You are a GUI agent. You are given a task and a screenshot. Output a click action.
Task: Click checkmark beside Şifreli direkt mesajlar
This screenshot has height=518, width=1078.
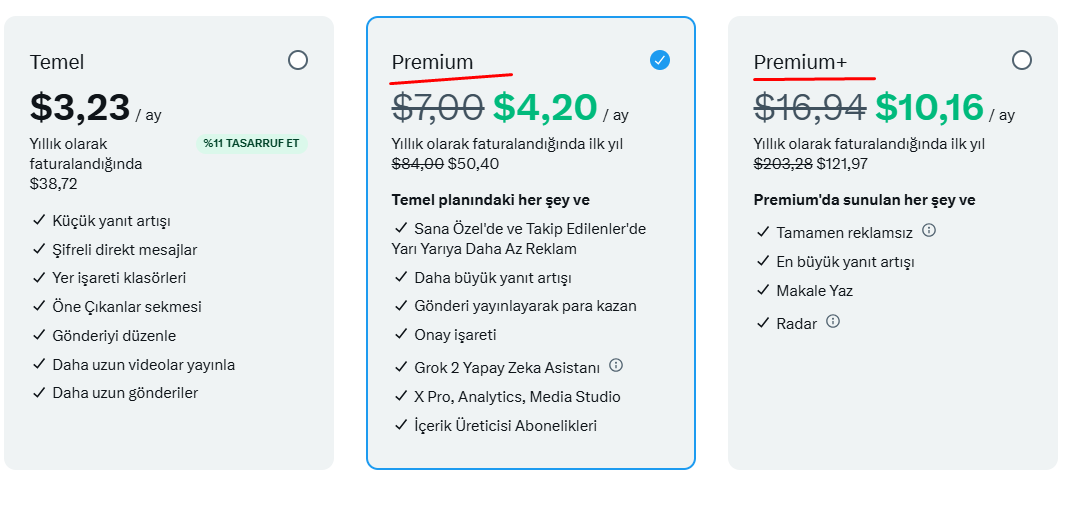tap(38, 250)
